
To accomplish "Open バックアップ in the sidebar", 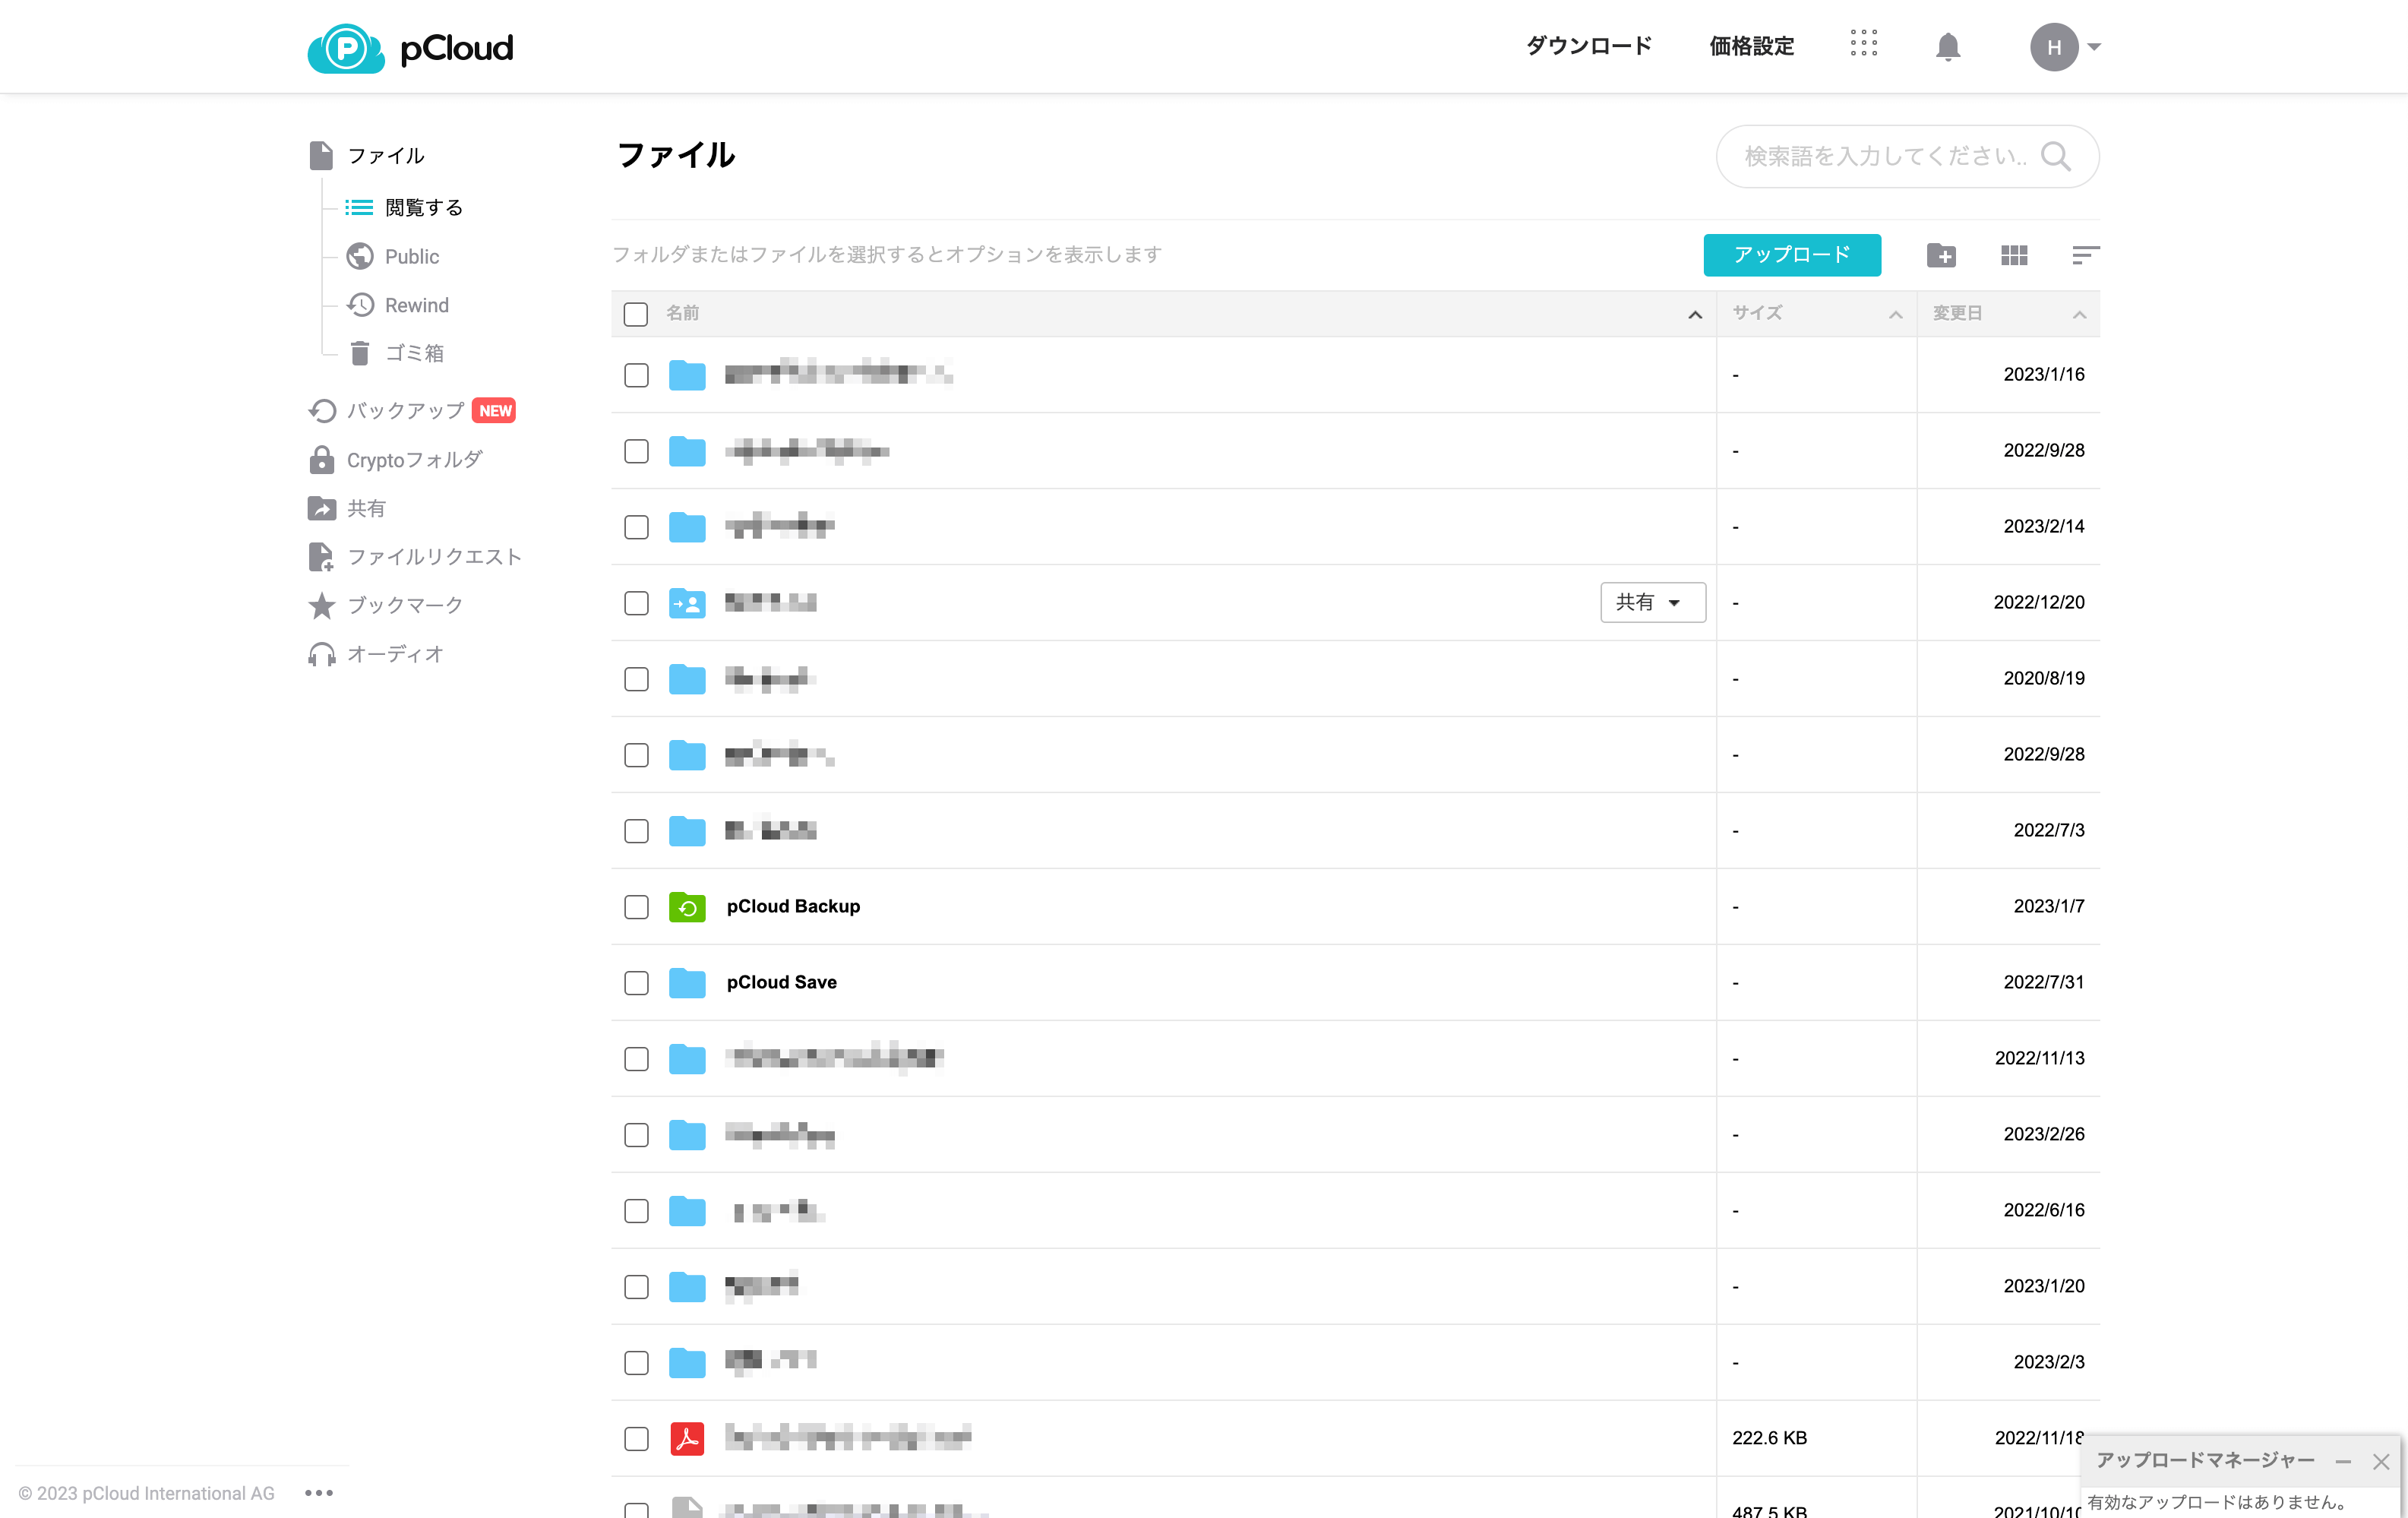I will [x=386, y=410].
